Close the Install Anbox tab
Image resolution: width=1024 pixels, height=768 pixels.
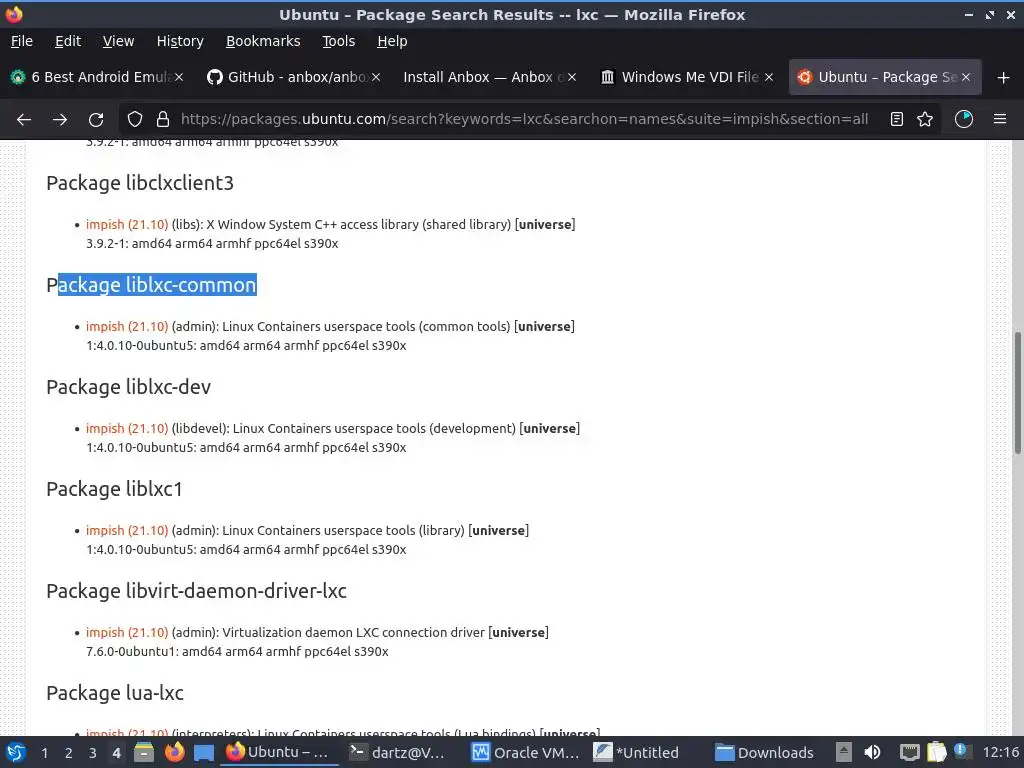click(x=572, y=77)
